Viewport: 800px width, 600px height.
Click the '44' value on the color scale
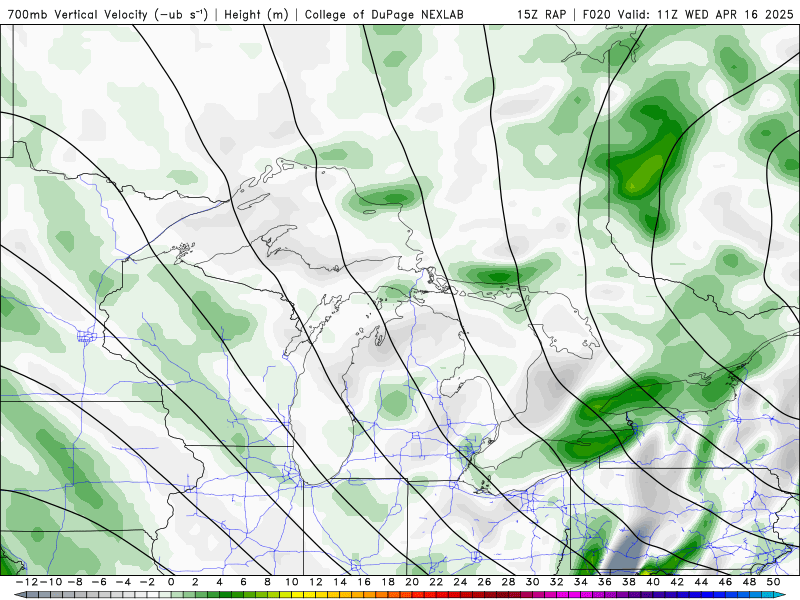click(x=701, y=582)
